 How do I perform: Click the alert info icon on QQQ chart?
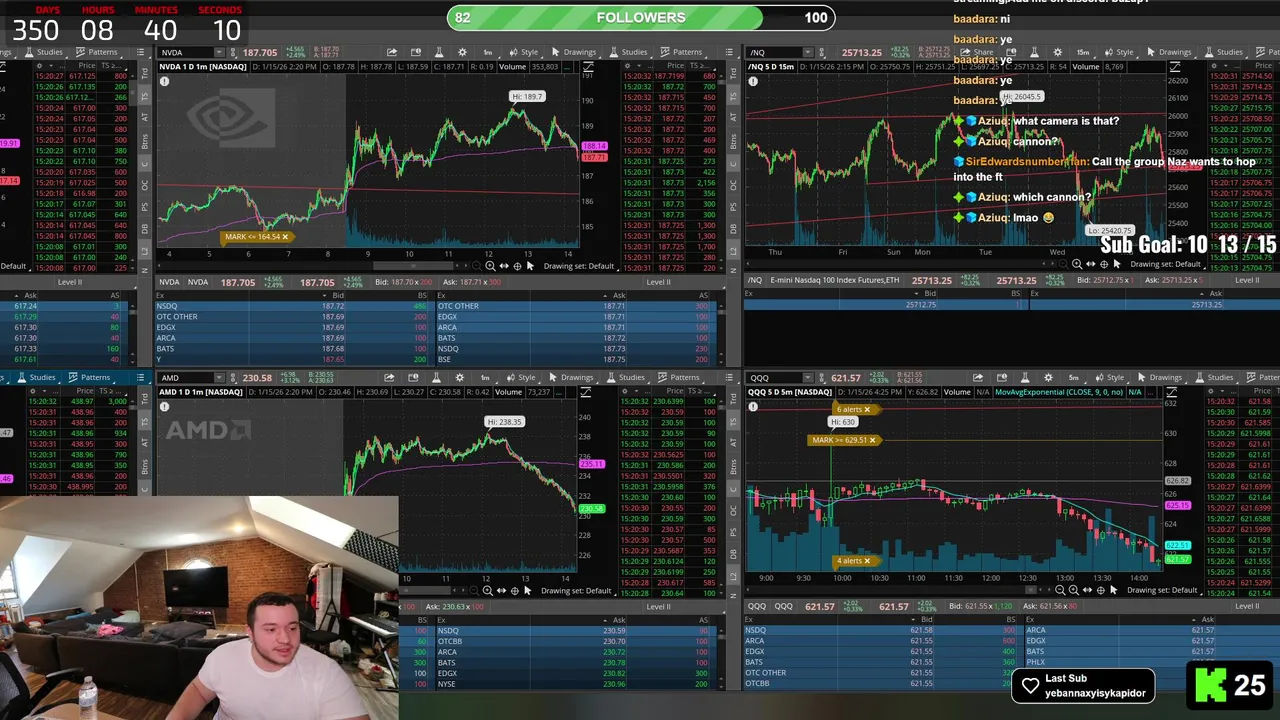752,406
